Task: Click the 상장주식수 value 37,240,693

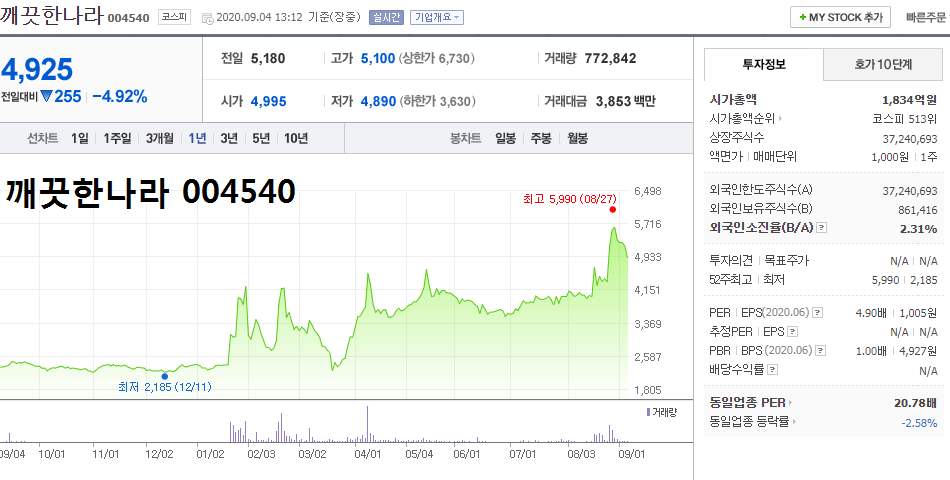Action: 910,139
